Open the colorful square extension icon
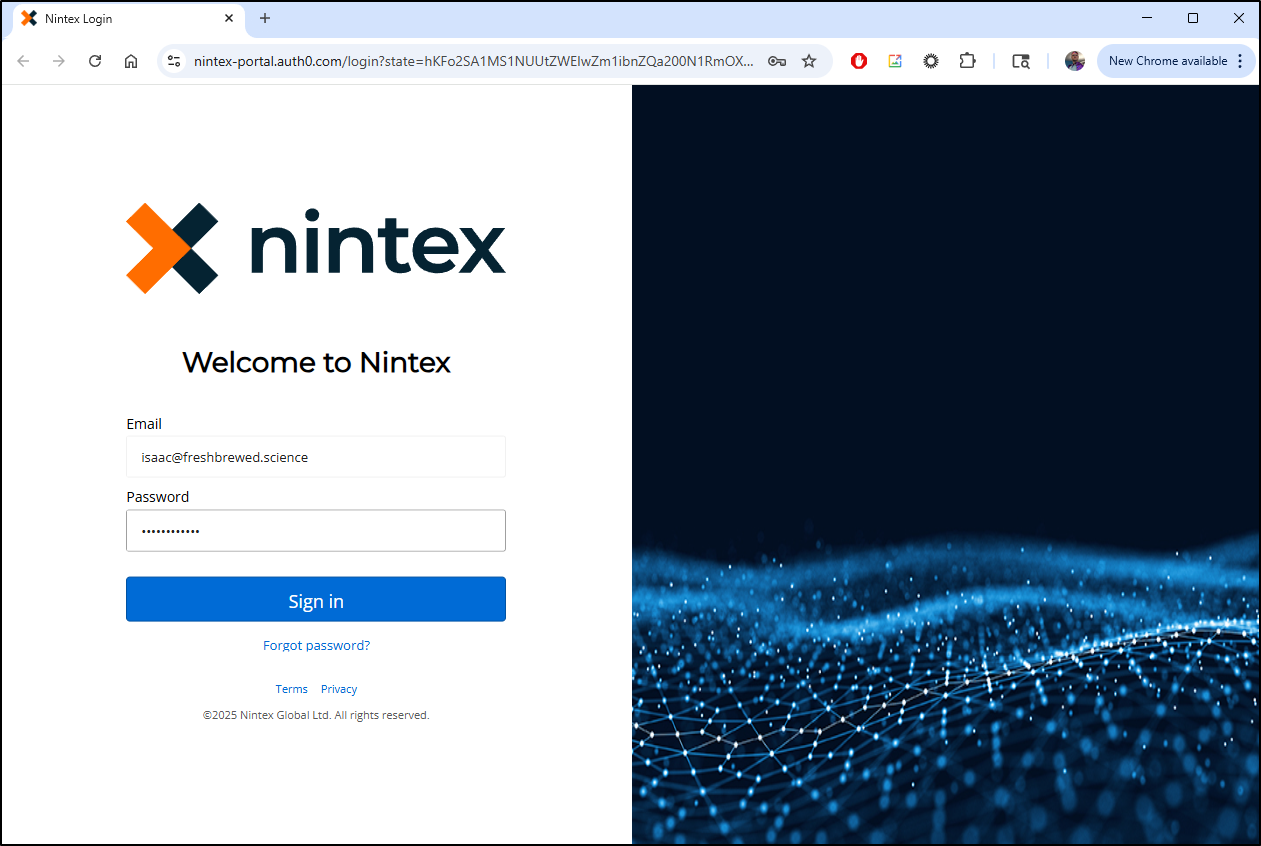This screenshot has width=1261, height=846. 895,61
